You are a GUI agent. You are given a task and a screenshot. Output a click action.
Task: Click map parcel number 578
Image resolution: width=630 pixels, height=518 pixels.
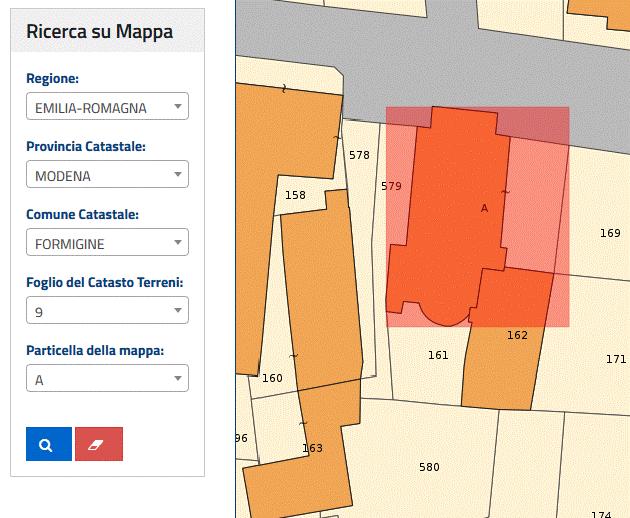click(359, 155)
